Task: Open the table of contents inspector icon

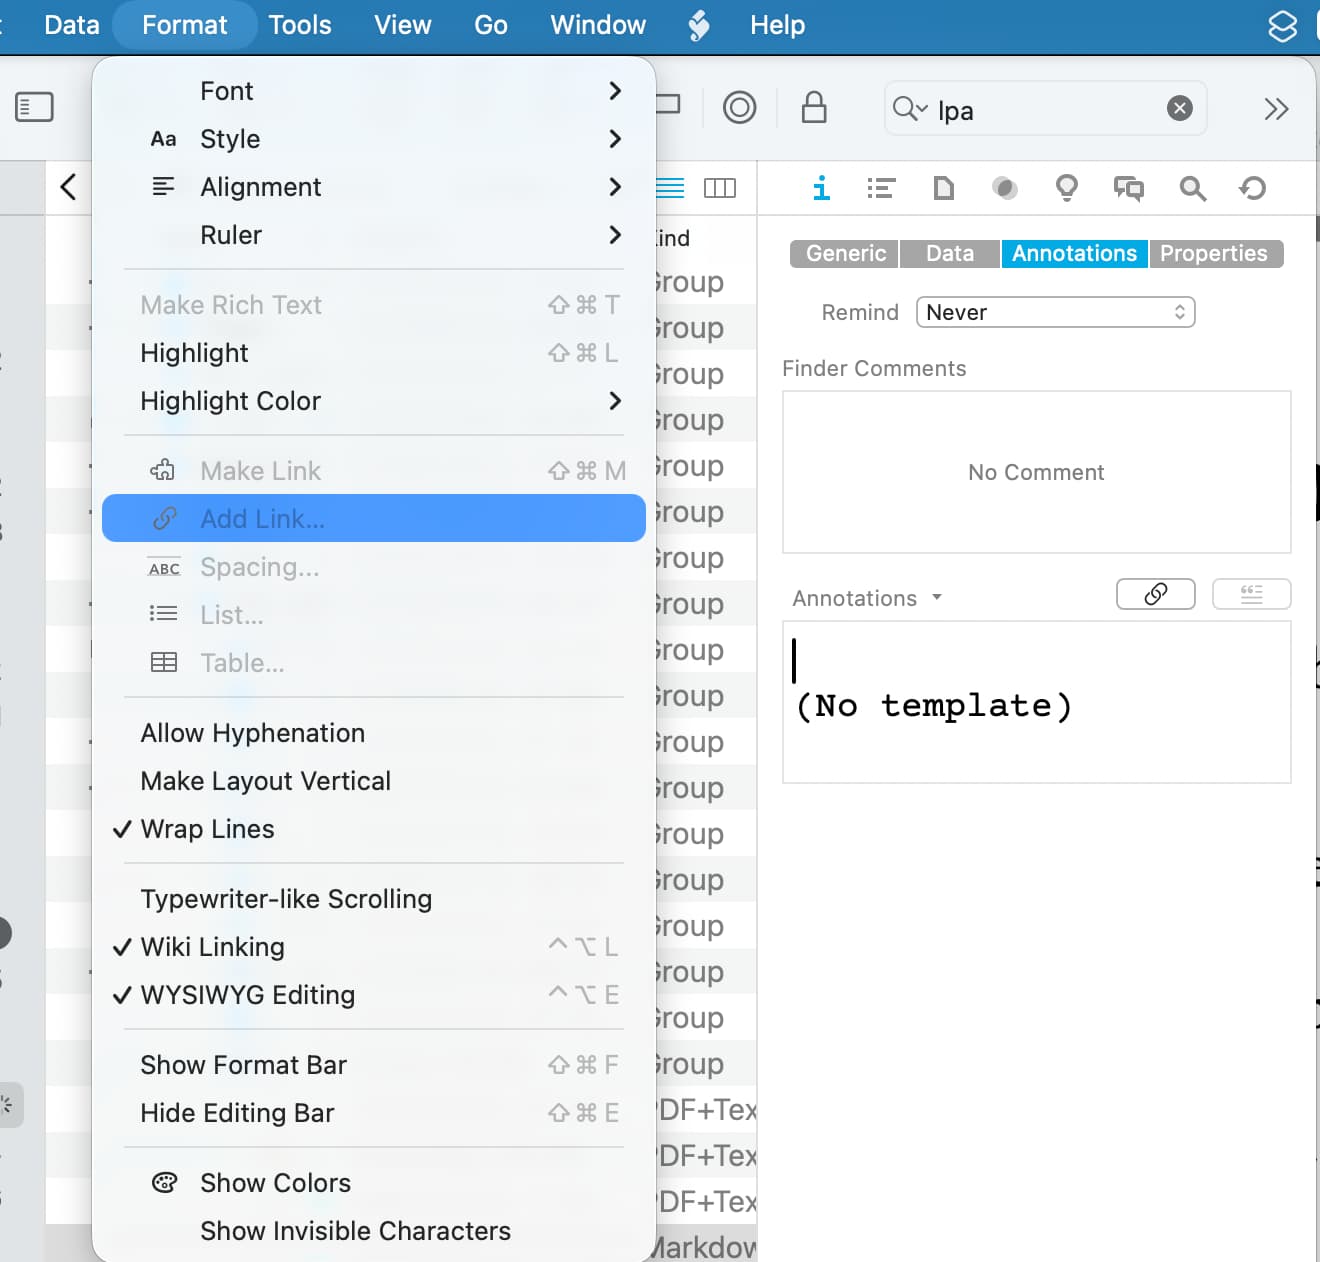Action: pyautogui.click(x=880, y=188)
